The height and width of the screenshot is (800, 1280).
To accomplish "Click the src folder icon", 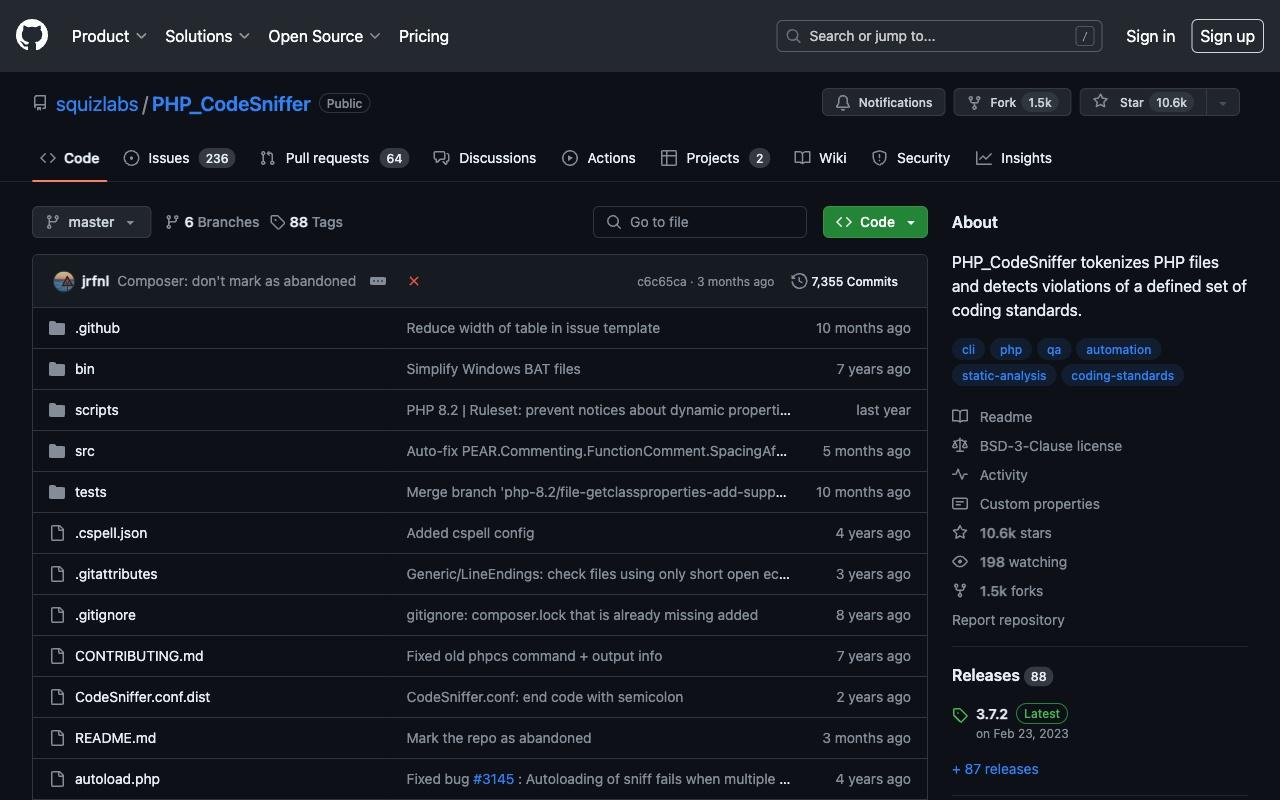I will [57, 451].
